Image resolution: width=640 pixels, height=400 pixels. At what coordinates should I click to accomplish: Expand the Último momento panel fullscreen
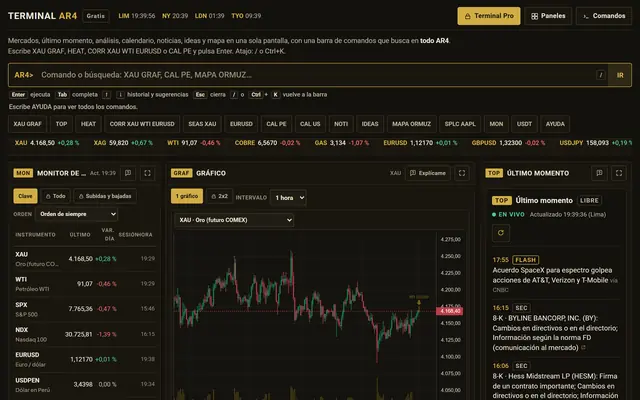coord(619,173)
